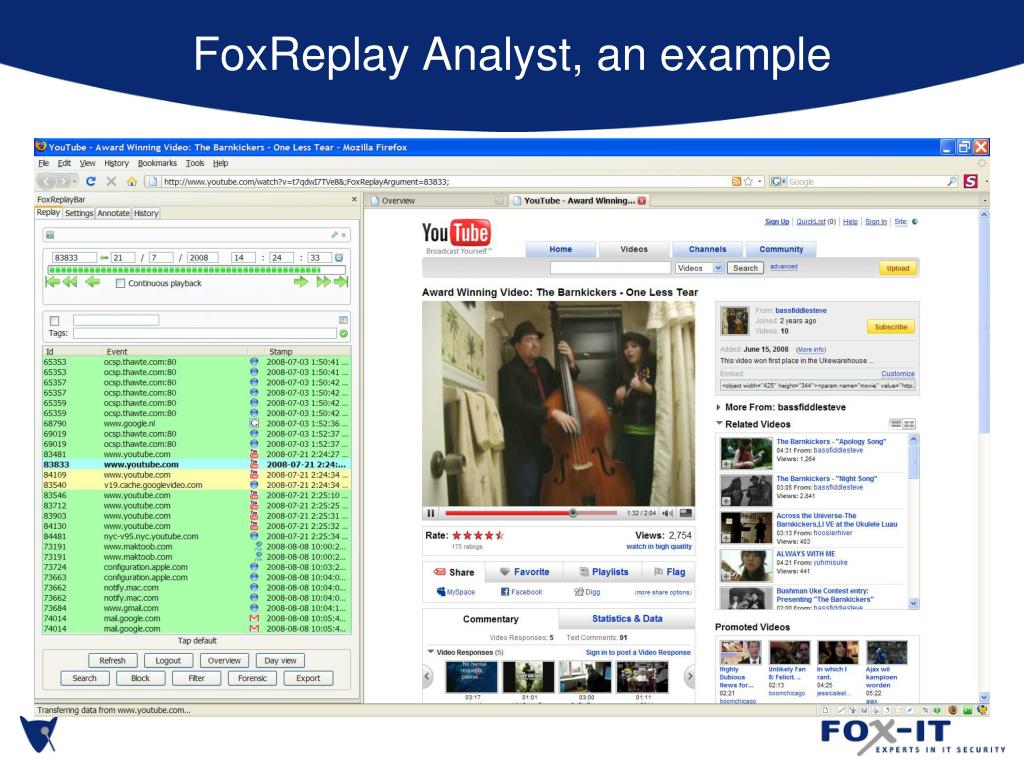Show next video responses with right arrow

pos(690,677)
